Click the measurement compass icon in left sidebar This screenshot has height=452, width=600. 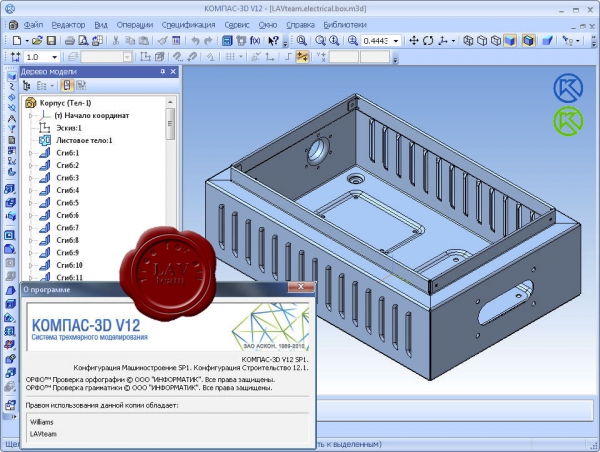click(11, 118)
